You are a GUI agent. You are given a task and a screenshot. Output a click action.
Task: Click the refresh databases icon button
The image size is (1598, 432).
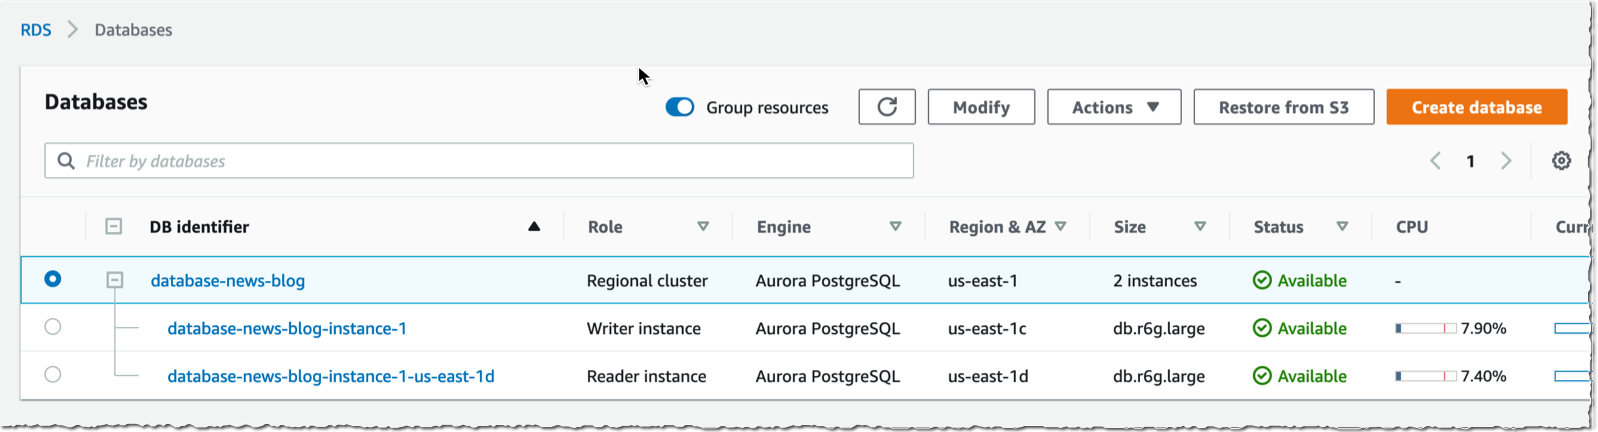[887, 107]
